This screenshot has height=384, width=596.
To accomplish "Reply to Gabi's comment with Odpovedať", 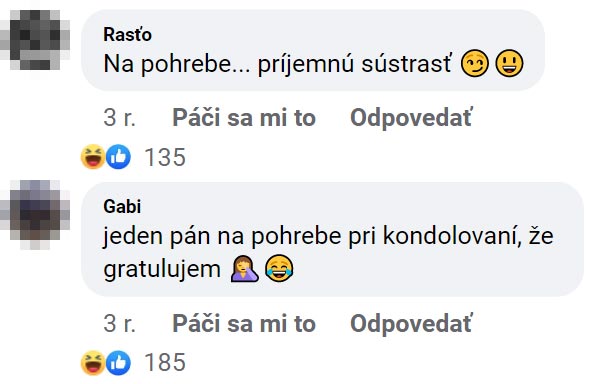I will (x=411, y=324).
